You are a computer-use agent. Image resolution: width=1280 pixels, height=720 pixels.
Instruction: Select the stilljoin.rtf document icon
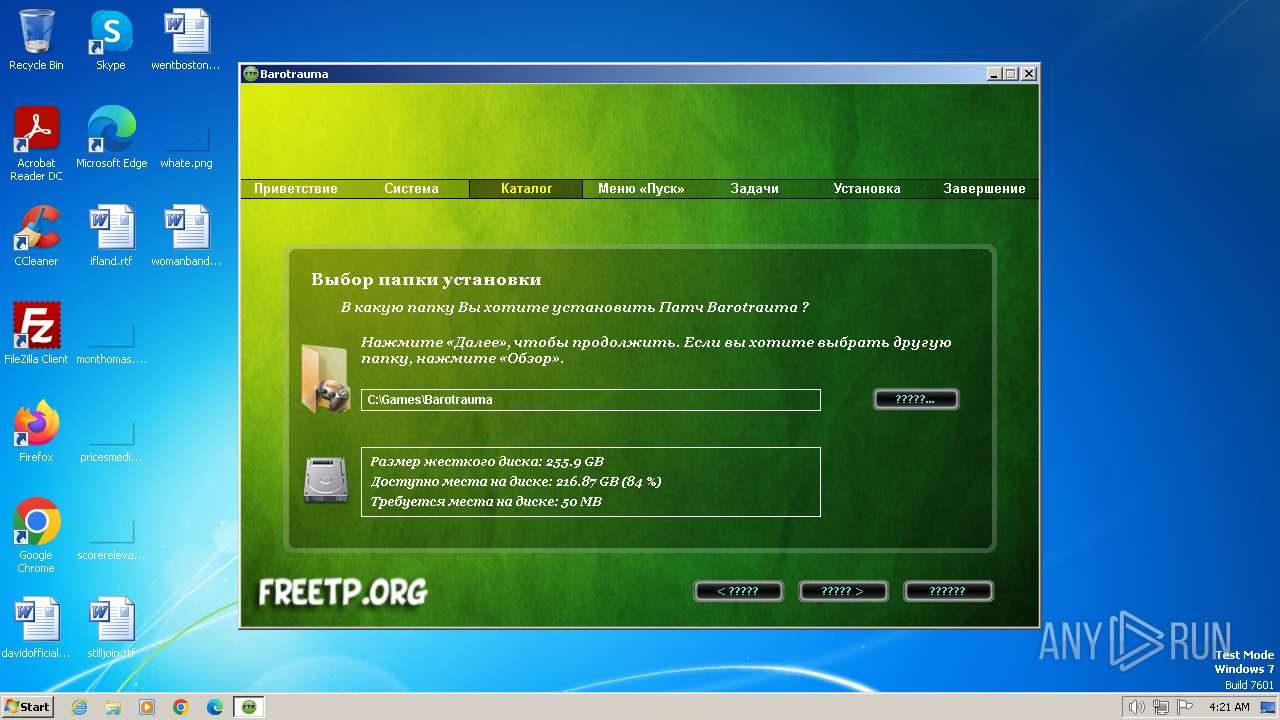click(x=111, y=628)
